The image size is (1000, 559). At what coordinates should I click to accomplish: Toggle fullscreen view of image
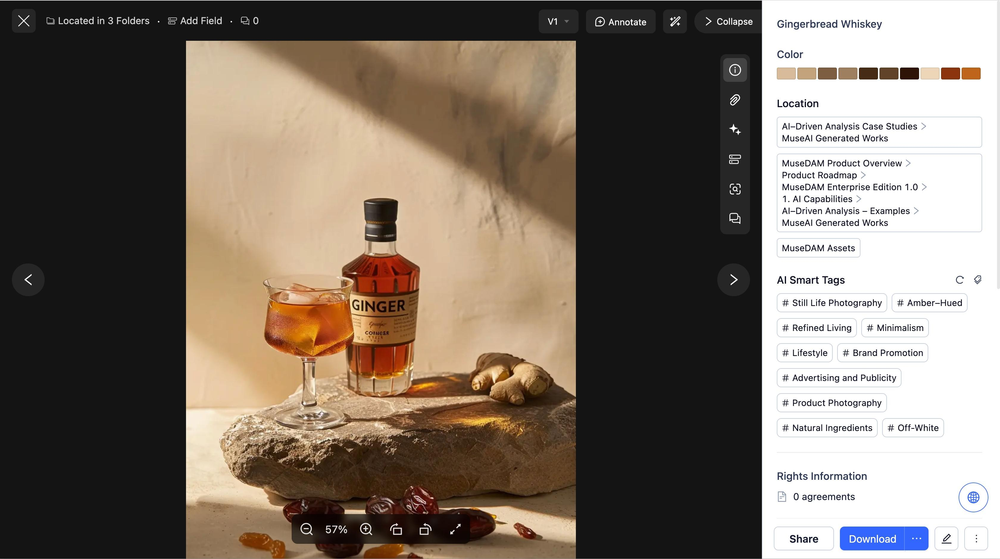[x=455, y=529]
